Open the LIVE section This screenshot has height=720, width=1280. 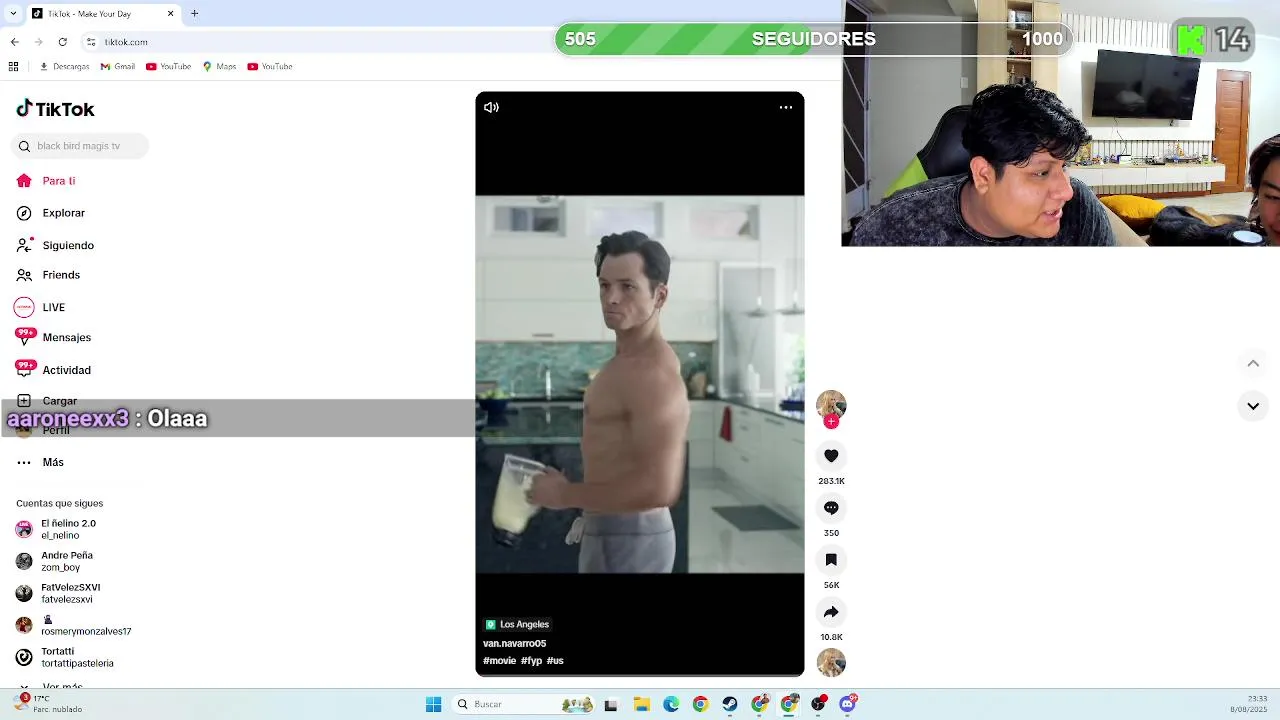[x=40, y=307]
